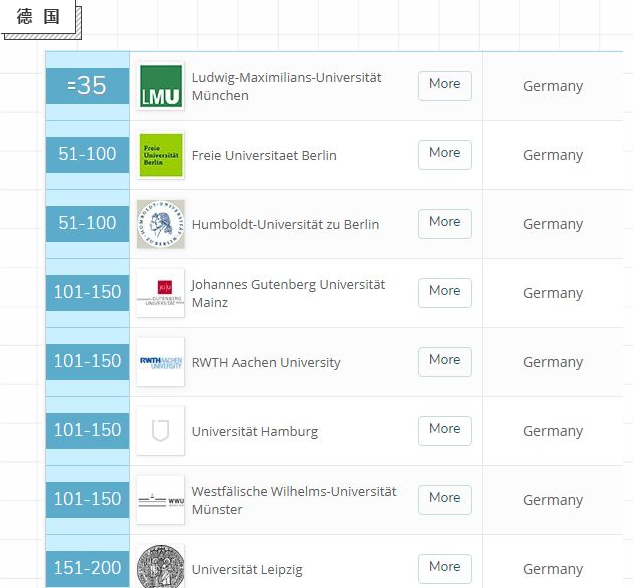Image resolution: width=633 pixels, height=588 pixels.
Task: Select Germany in the Universität Leipzig row
Action: point(553,569)
